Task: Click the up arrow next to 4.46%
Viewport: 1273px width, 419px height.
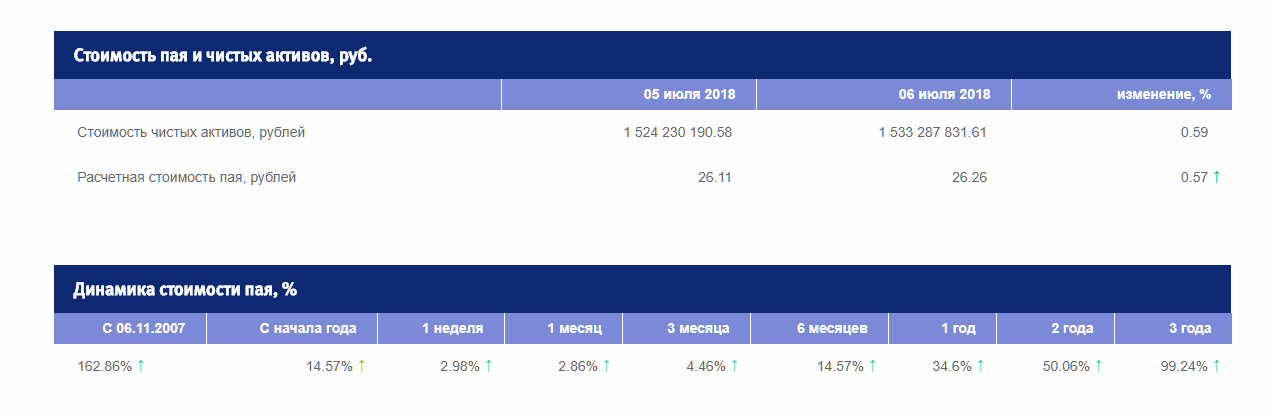Action: (734, 366)
